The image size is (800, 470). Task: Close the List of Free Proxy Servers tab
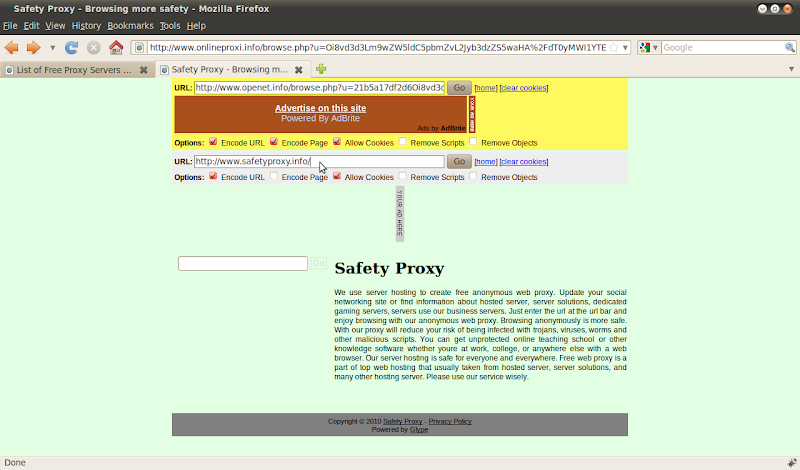click(x=144, y=70)
